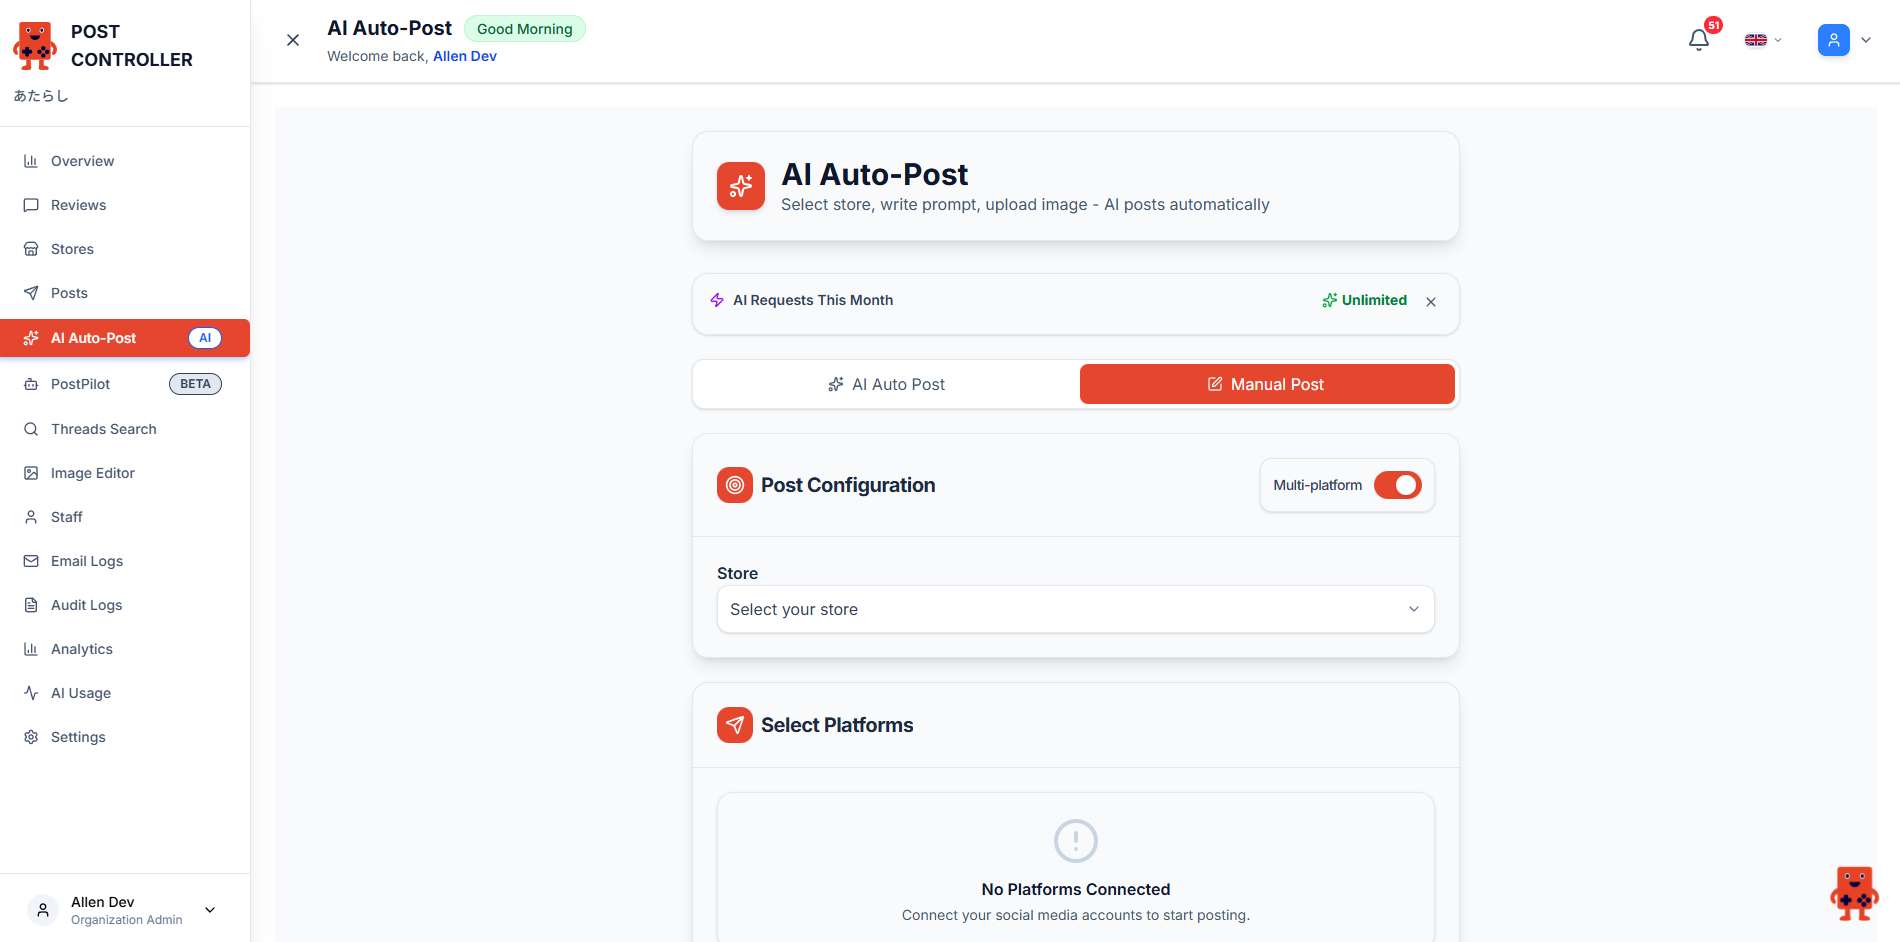Click the blue user avatar icon

pyautogui.click(x=1833, y=40)
